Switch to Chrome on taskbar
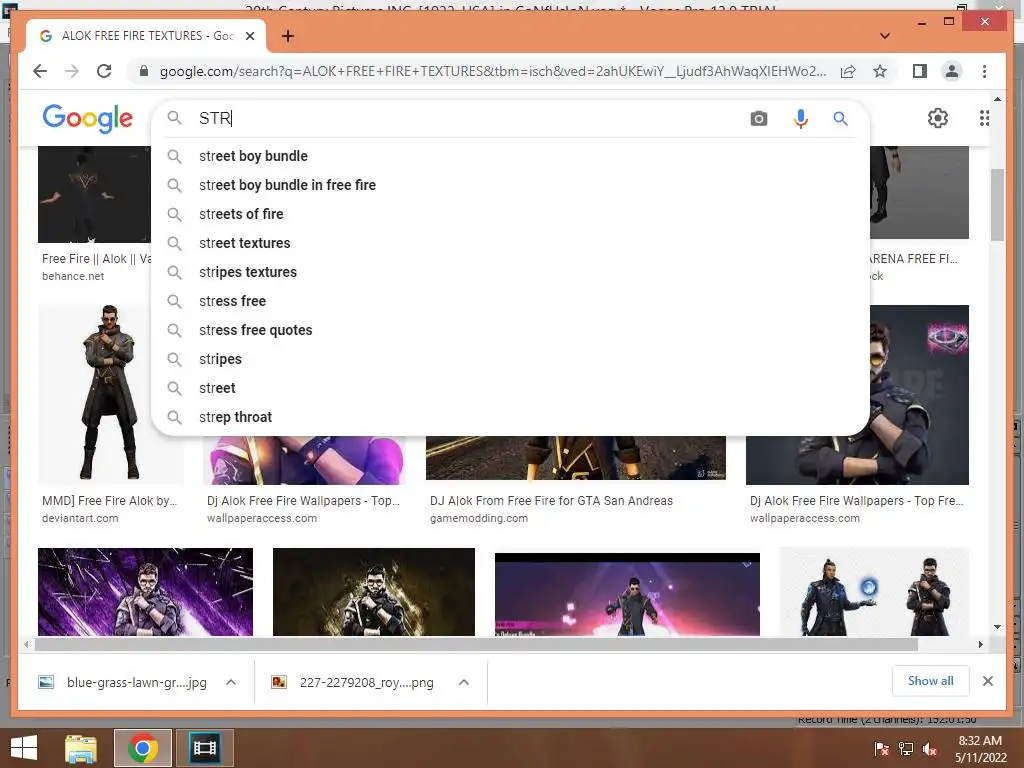This screenshot has width=1024, height=768. click(142, 748)
